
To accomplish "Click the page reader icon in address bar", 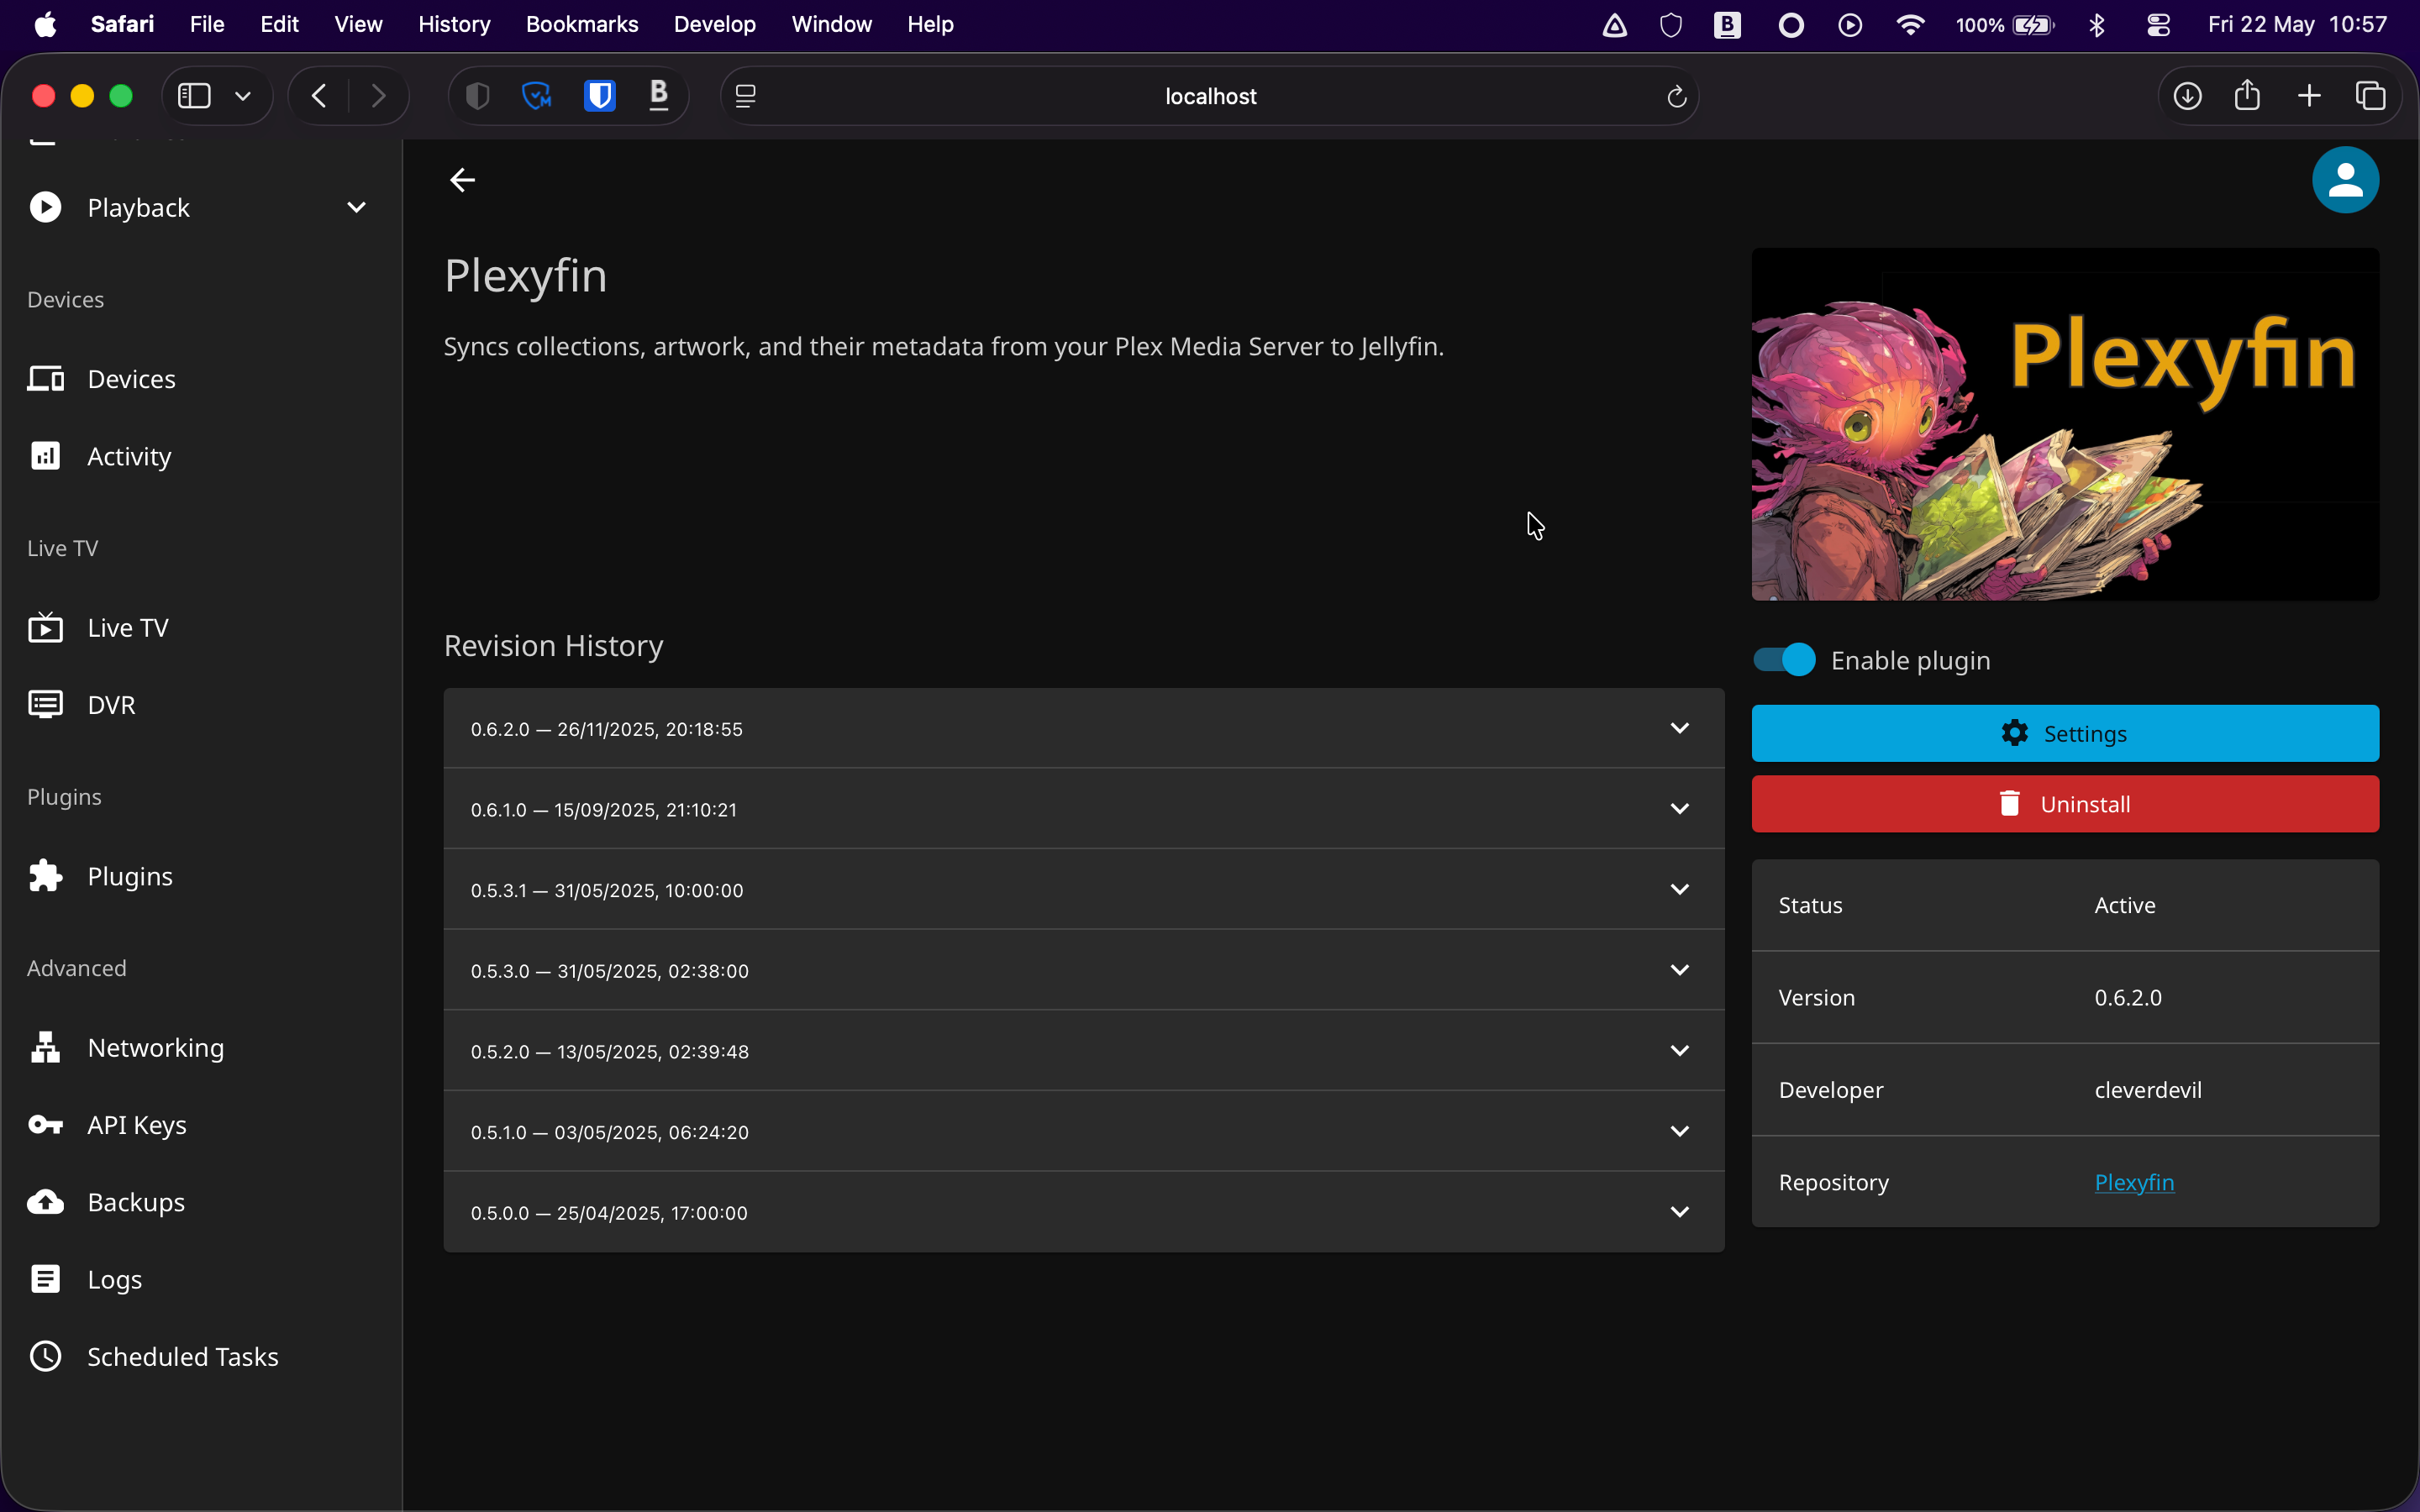I will [x=745, y=96].
